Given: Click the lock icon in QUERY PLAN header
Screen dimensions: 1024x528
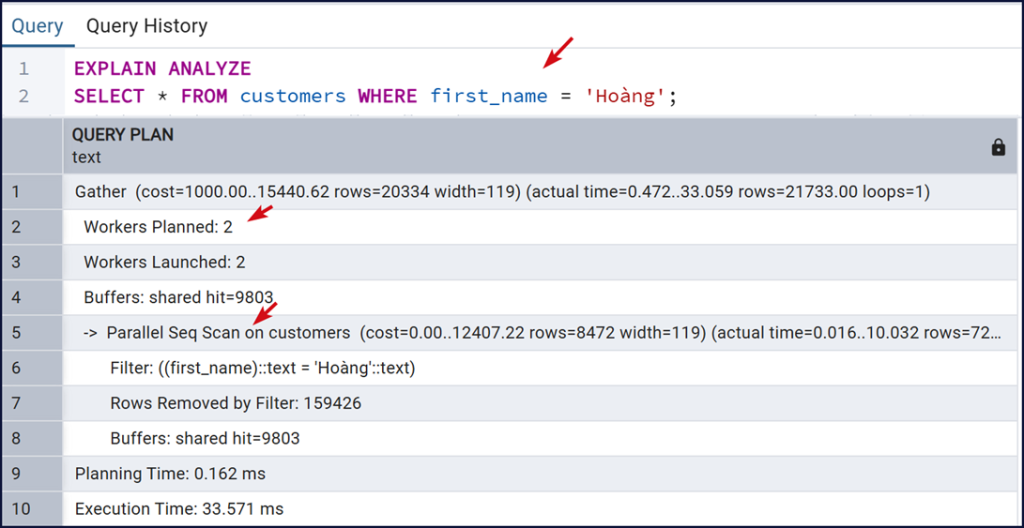Looking at the screenshot, I should 997,147.
